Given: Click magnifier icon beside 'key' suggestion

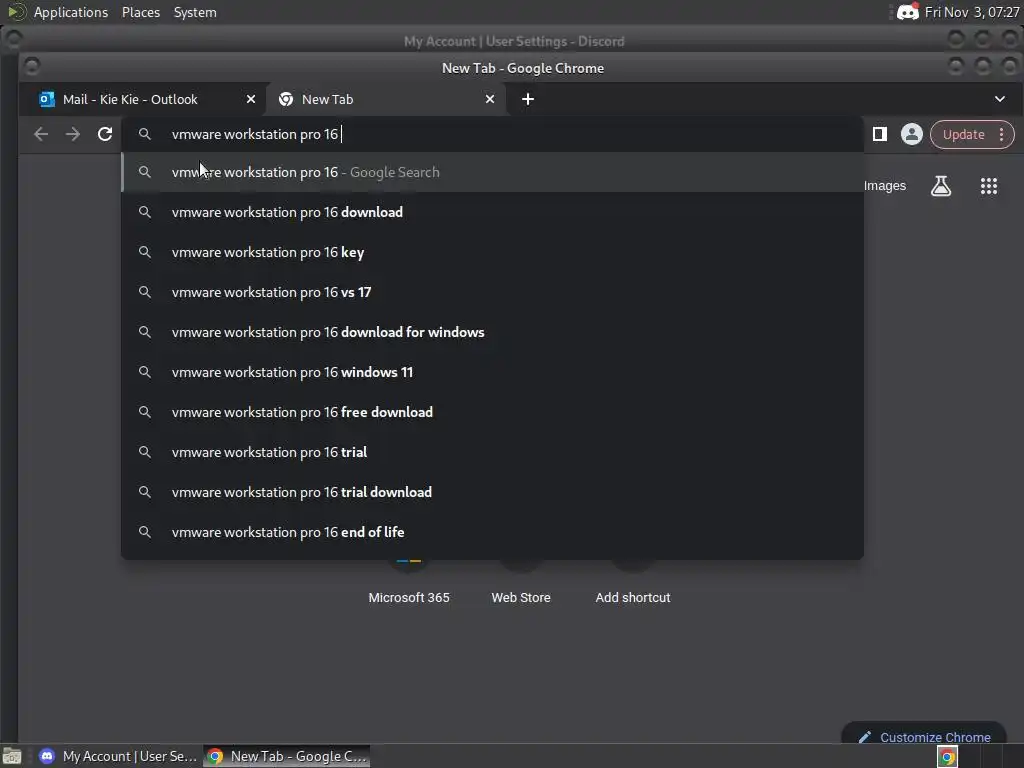Looking at the screenshot, I should pyautogui.click(x=145, y=252).
